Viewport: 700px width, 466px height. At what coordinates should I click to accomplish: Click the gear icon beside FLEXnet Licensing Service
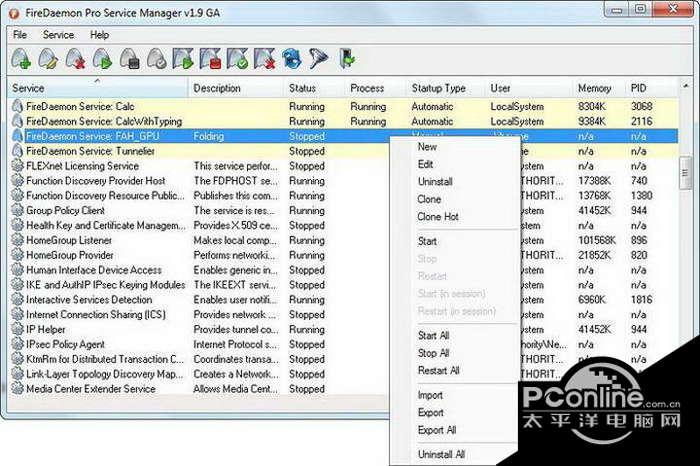pyautogui.click(x=17, y=166)
